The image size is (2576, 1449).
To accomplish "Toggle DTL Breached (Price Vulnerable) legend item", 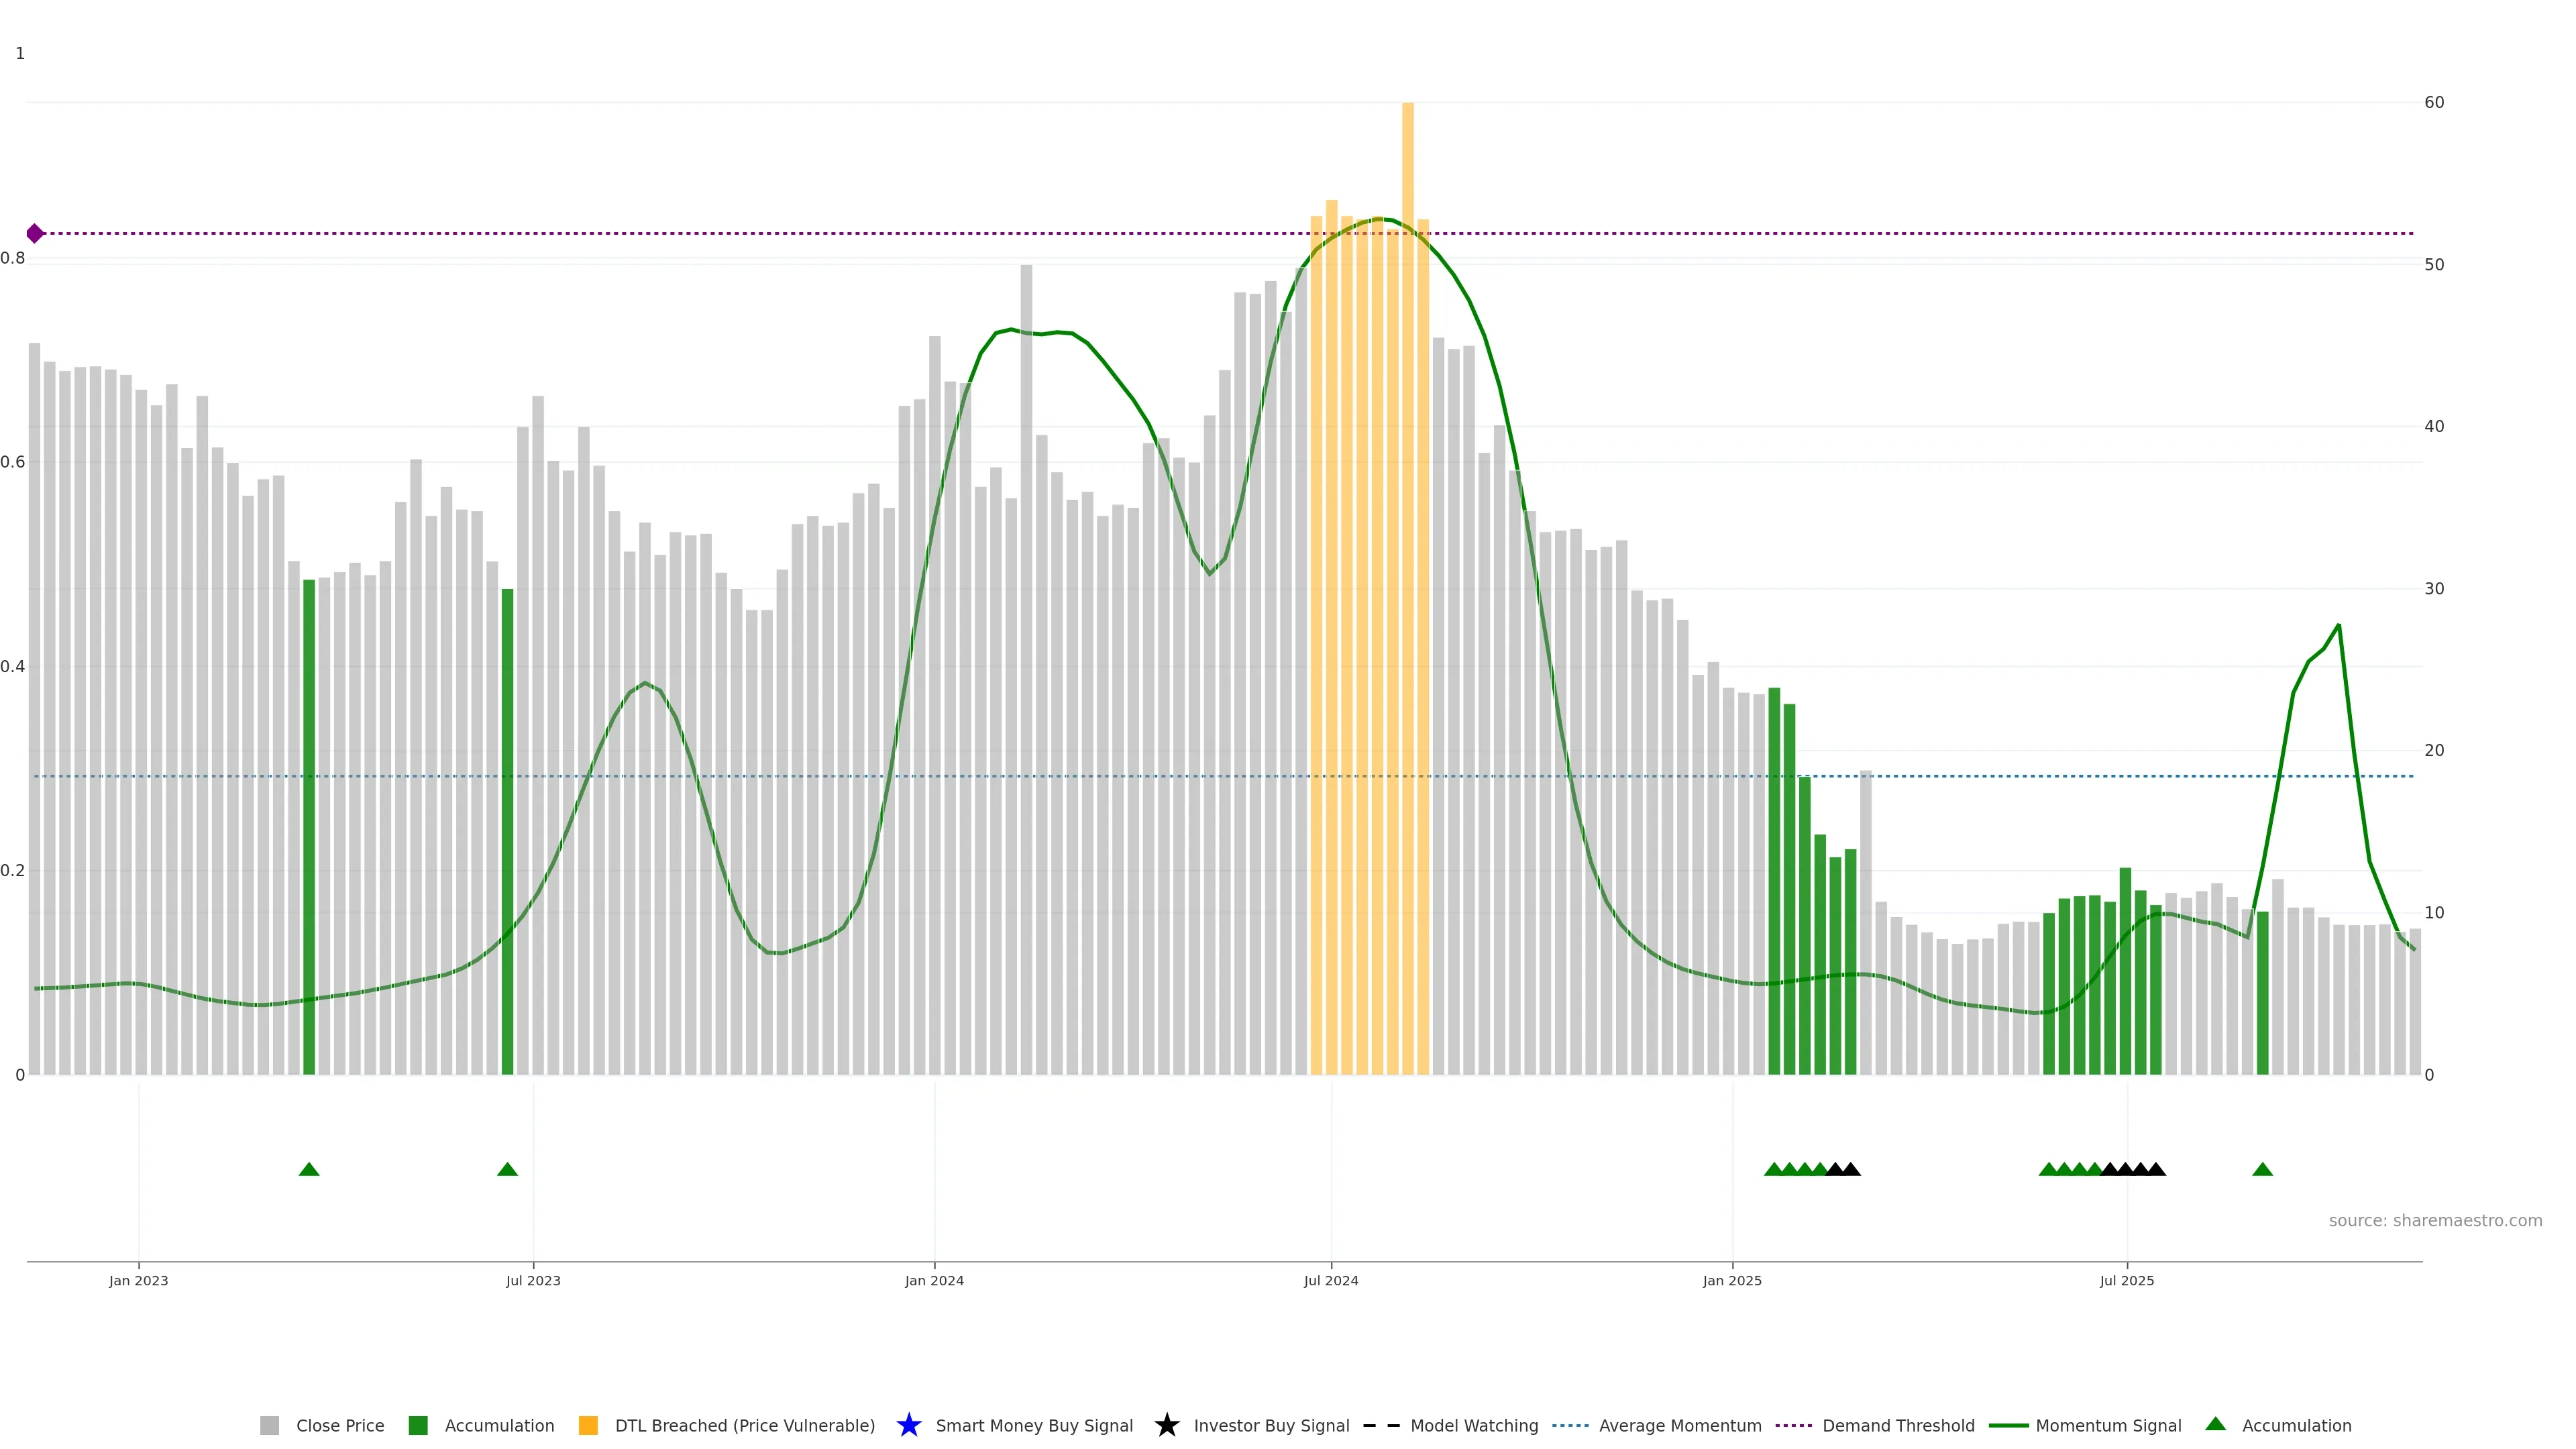I will point(744,1425).
